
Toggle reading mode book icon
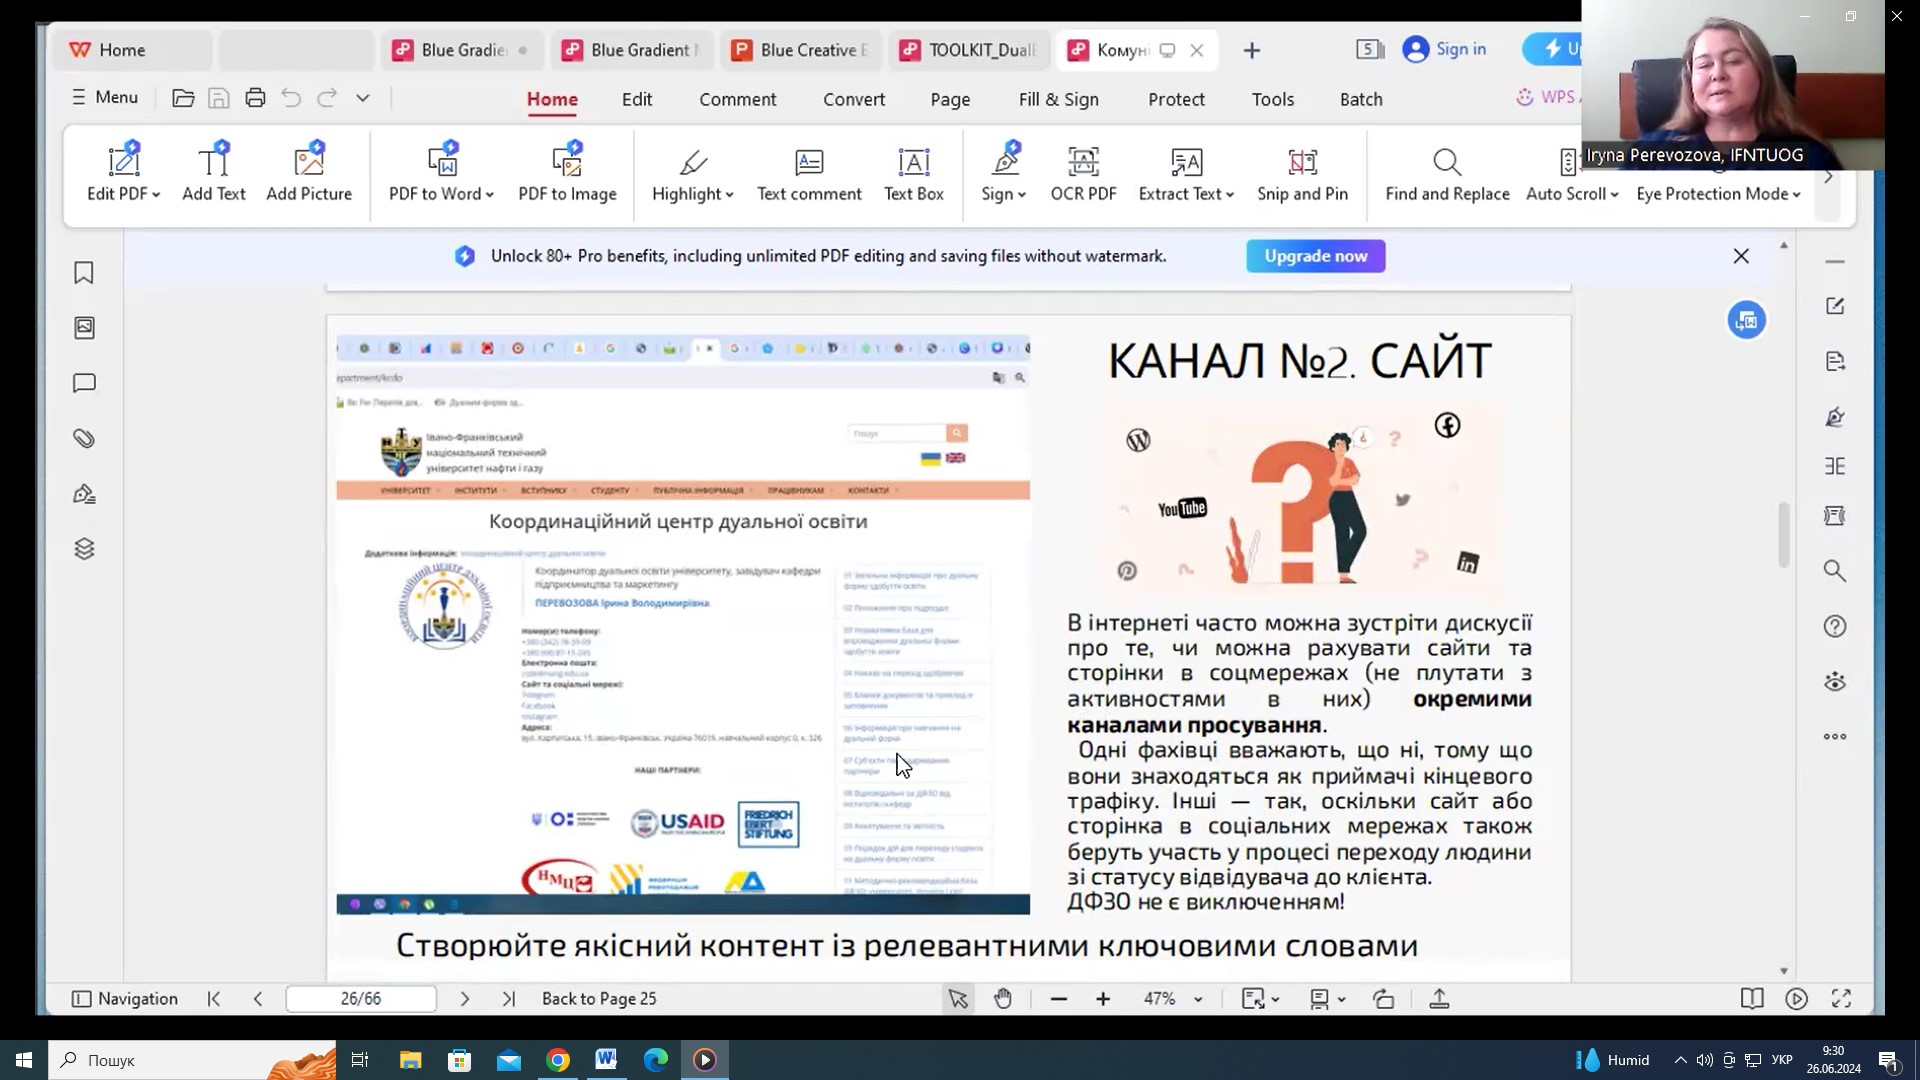point(1751,999)
